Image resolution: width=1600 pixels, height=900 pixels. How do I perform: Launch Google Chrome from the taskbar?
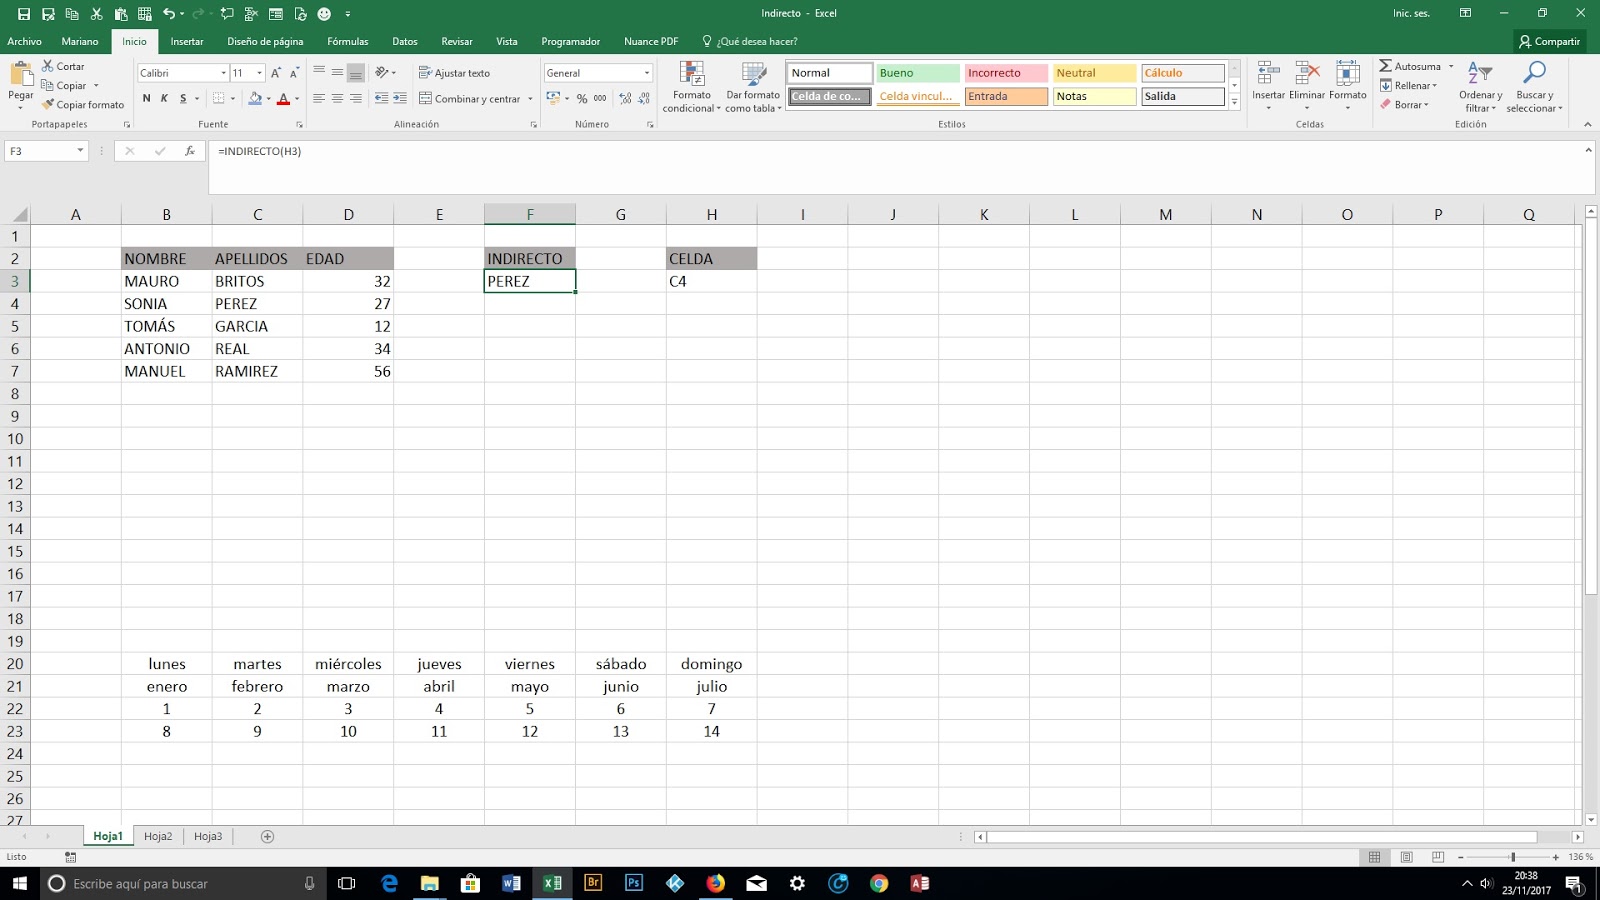(x=879, y=883)
